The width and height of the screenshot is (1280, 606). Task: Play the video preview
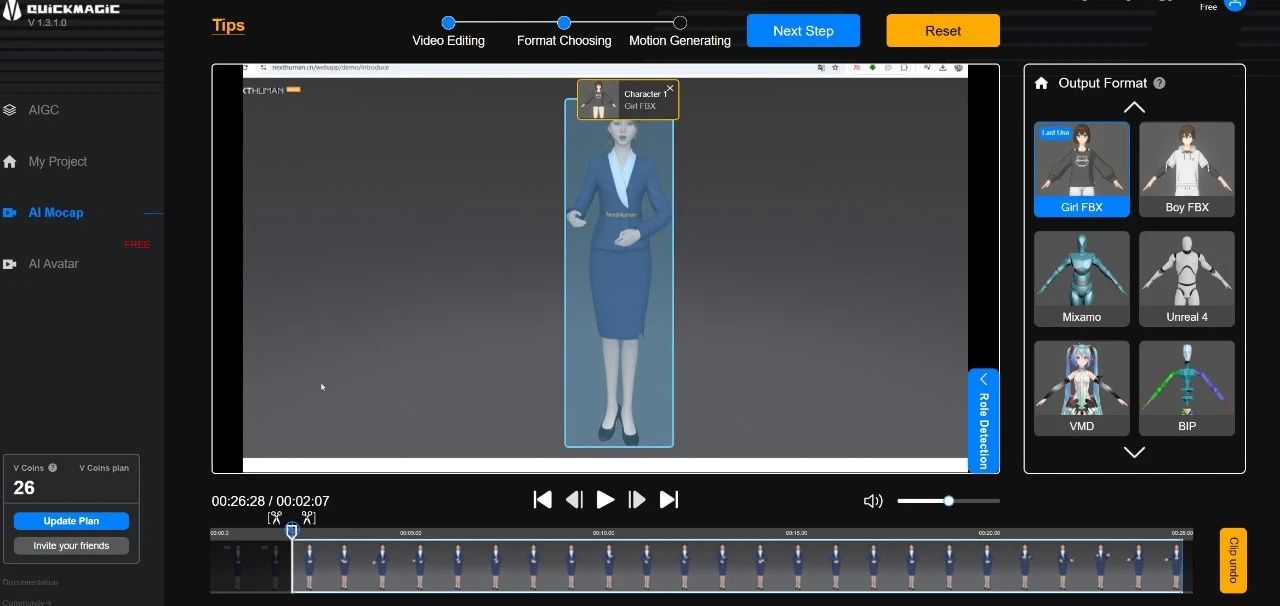pyautogui.click(x=605, y=500)
